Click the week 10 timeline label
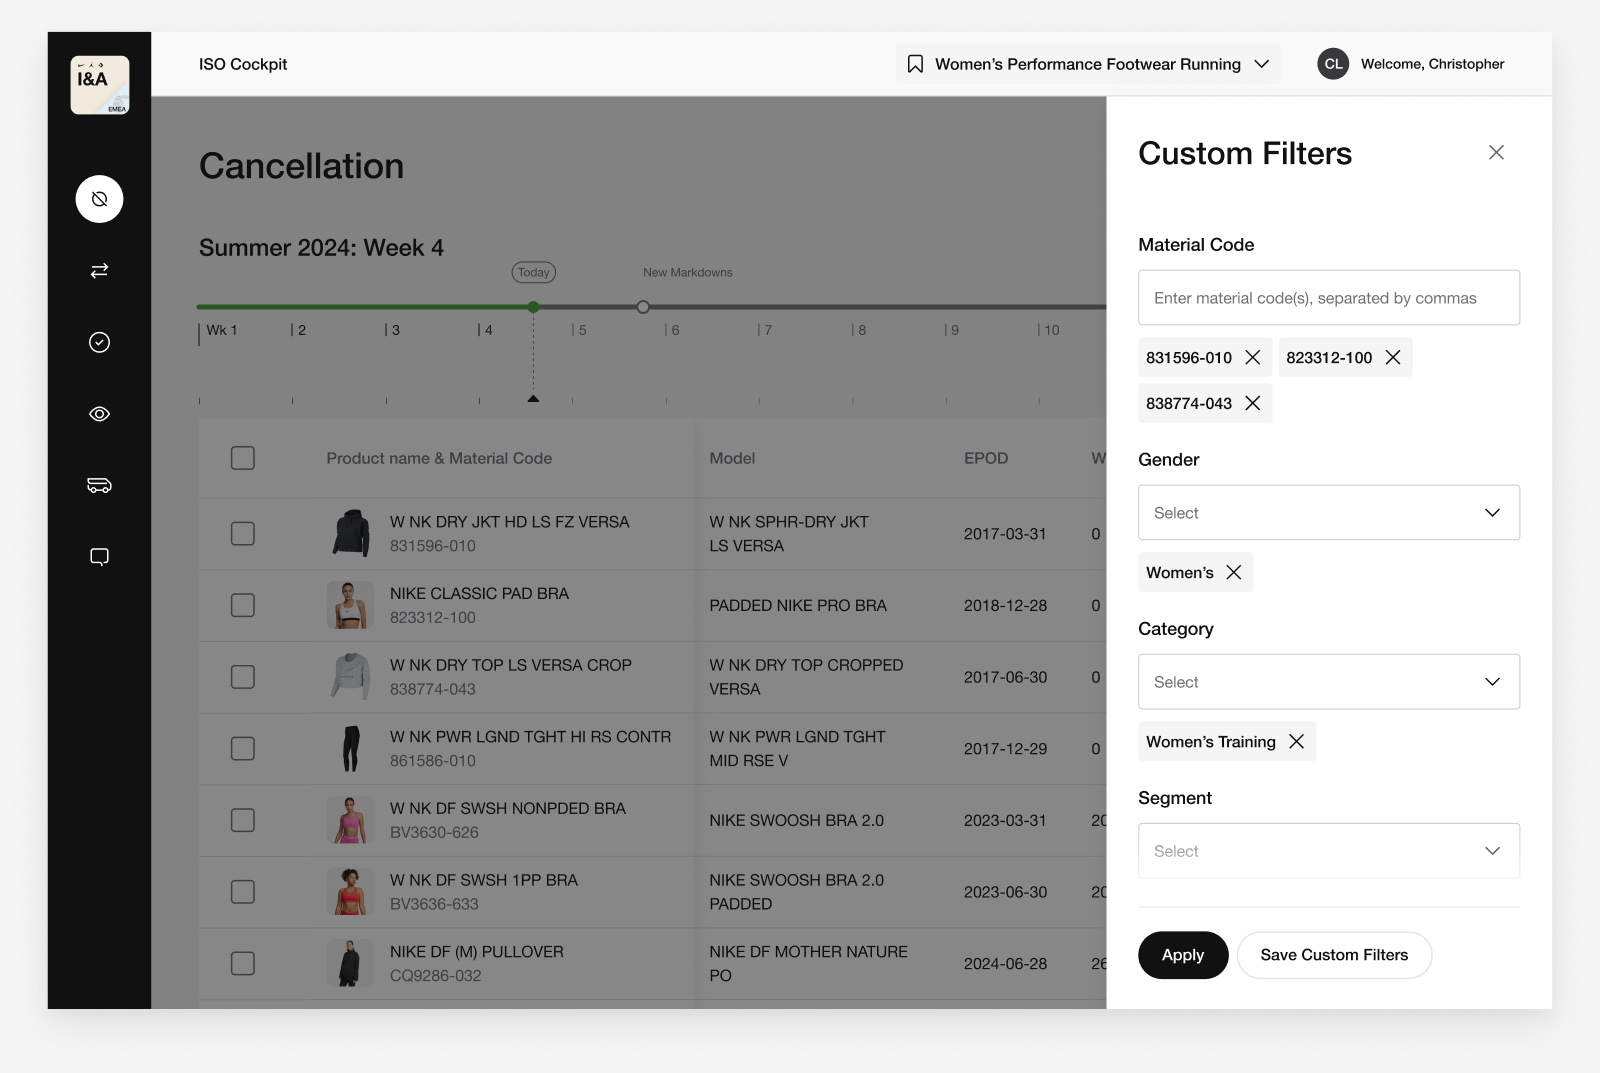The width and height of the screenshot is (1600, 1073). 1051,330
